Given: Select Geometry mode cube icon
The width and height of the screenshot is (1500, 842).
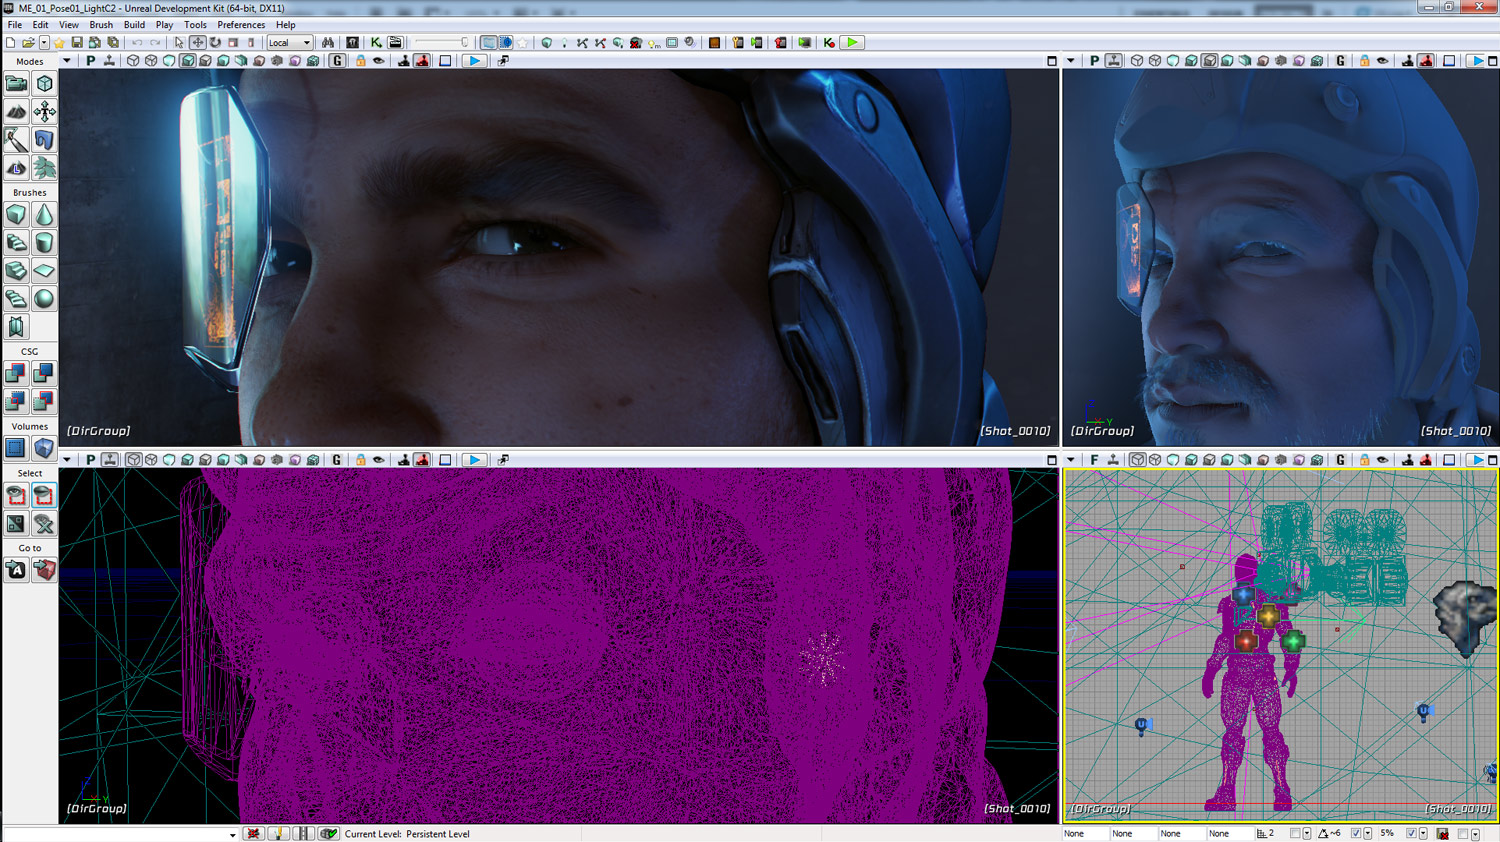Looking at the screenshot, I should click(x=44, y=84).
